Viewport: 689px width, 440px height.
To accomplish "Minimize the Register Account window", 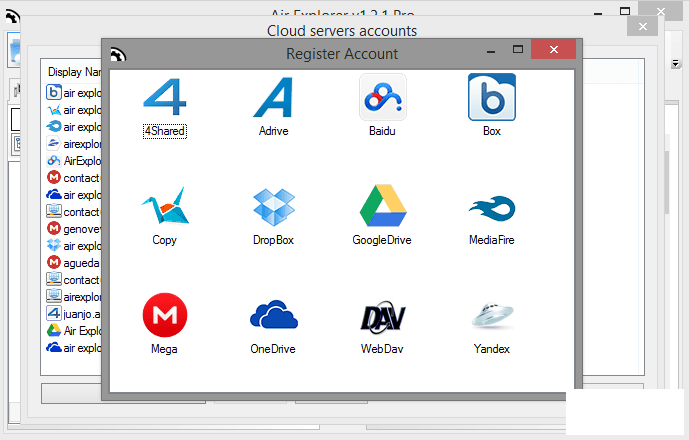I will [491, 51].
